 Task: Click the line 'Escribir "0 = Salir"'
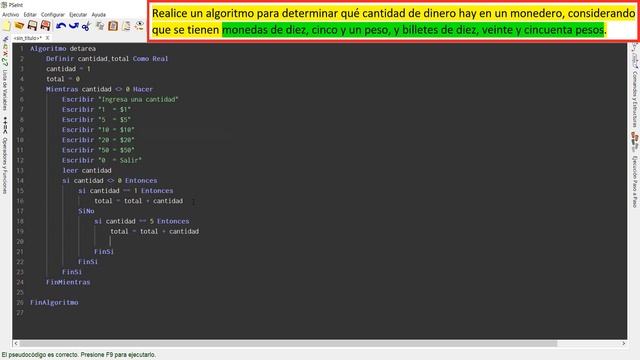(x=102, y=160)
